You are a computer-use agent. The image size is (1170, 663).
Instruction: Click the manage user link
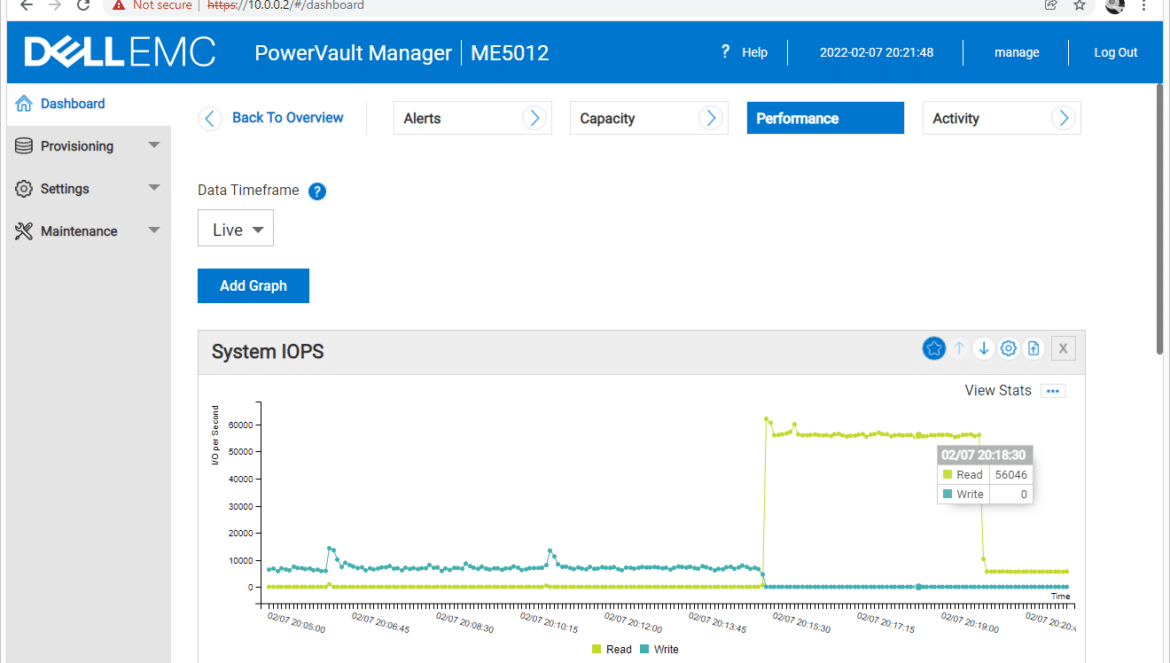pos(1016,52)
